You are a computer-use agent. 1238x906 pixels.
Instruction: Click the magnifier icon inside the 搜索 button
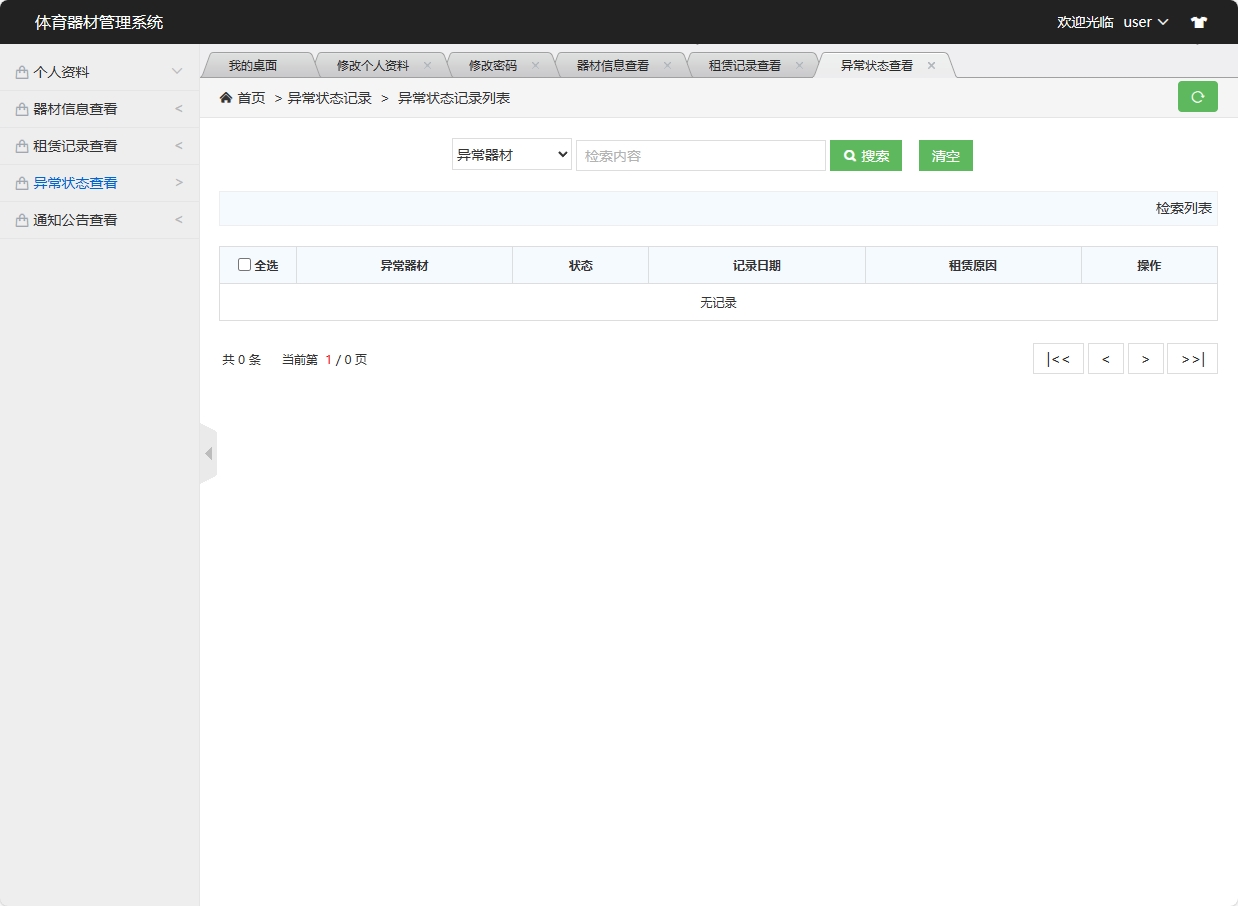849,155
